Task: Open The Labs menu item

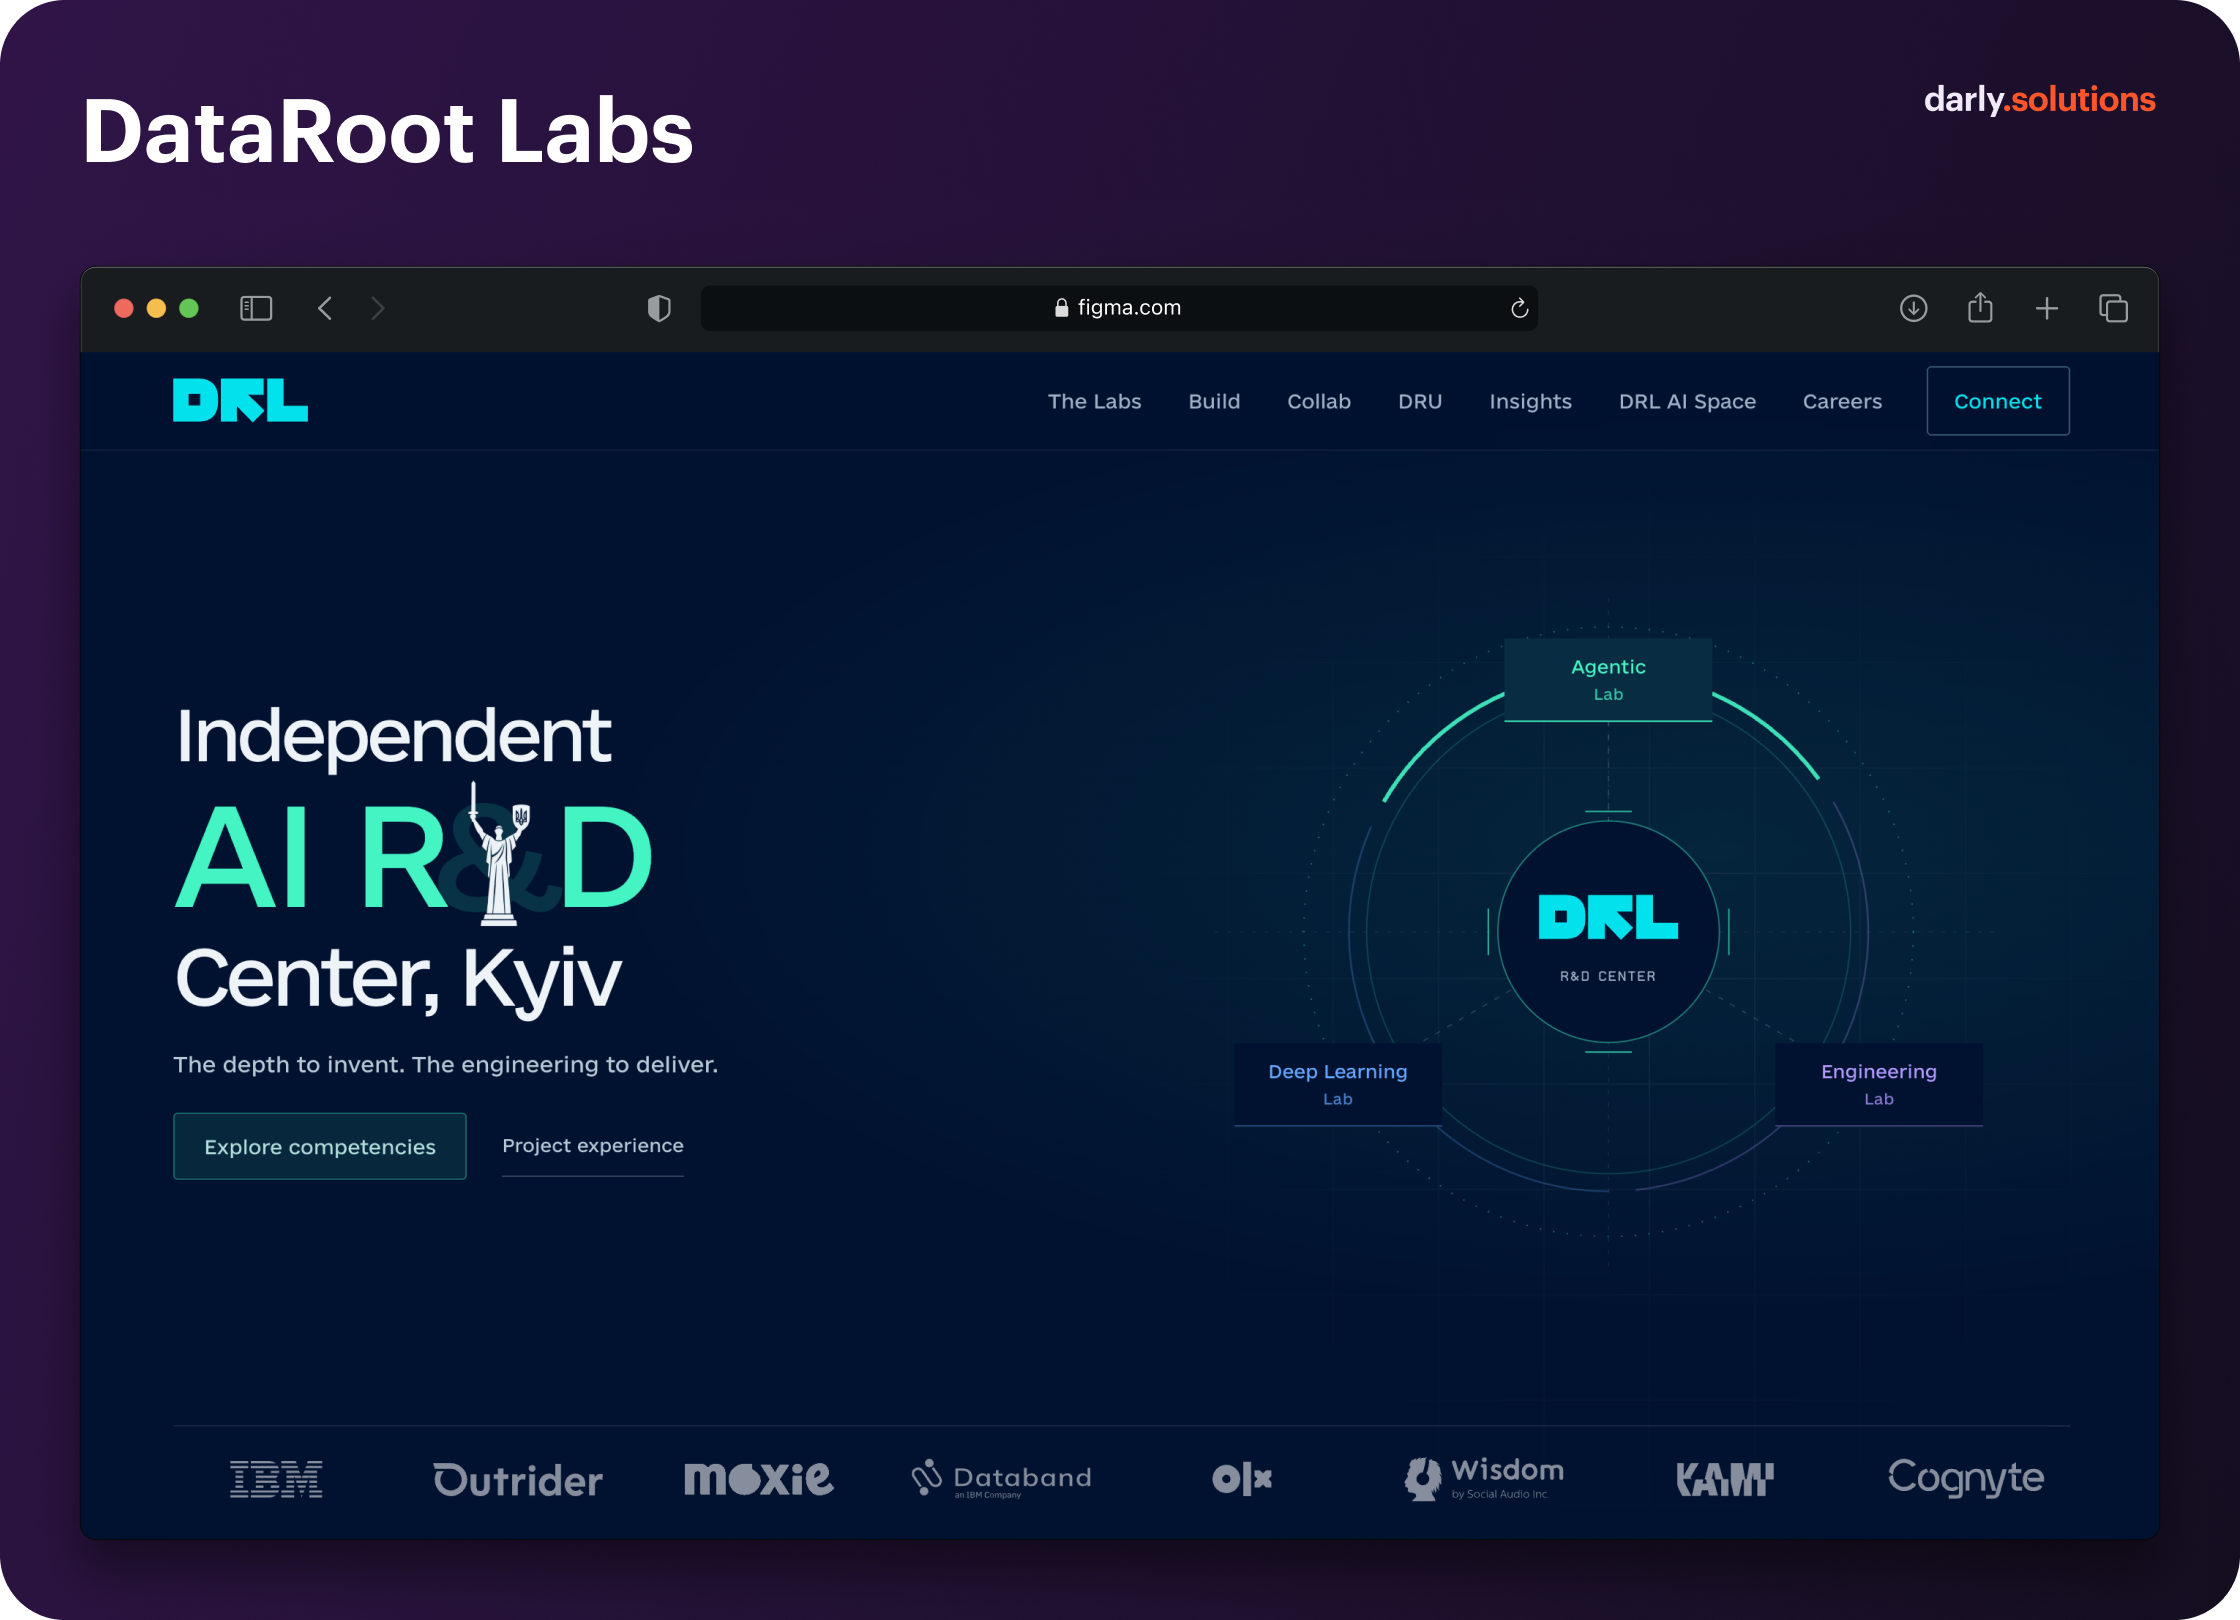Action: point(1094,401)
